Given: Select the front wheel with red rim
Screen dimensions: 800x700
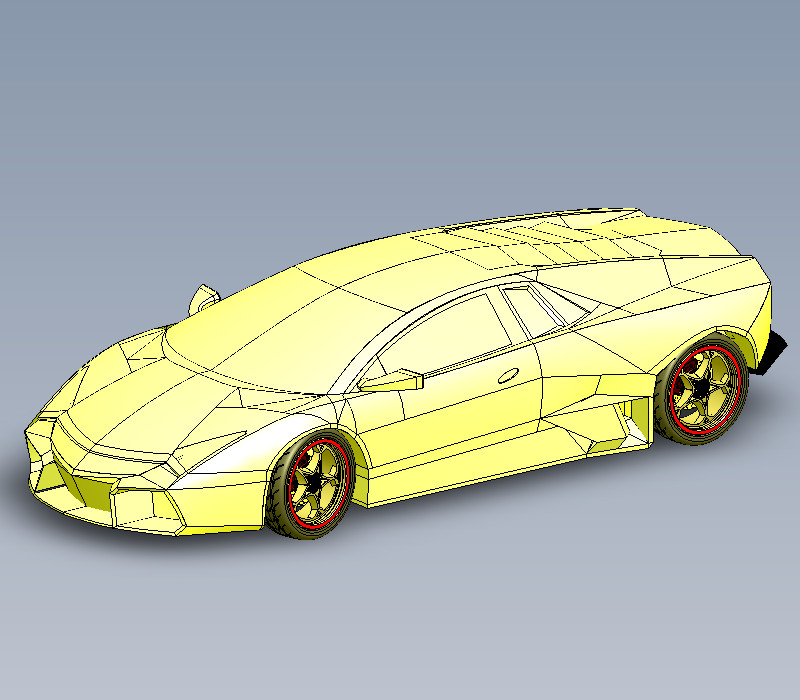Looking at the screenshot, I should pyautogui.click(x=310, y=484).
